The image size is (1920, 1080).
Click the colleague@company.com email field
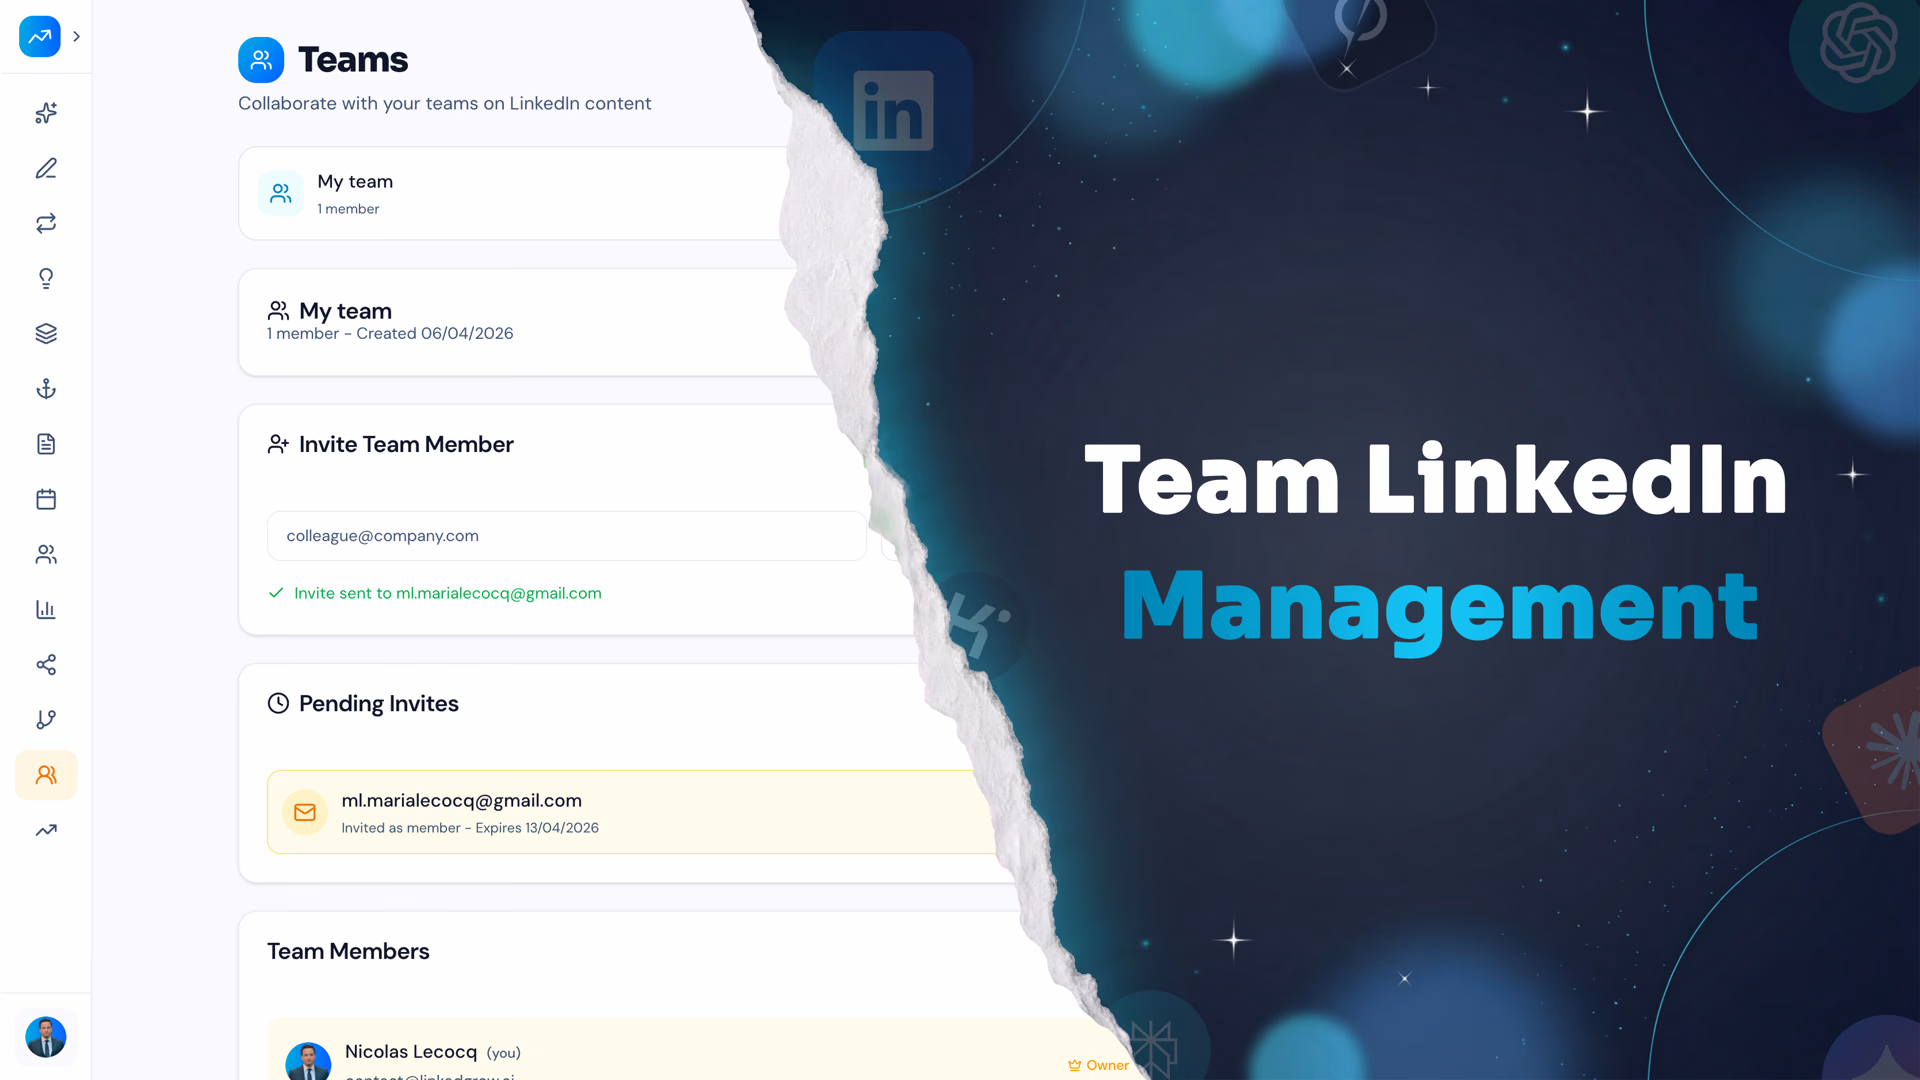(566, 536)
